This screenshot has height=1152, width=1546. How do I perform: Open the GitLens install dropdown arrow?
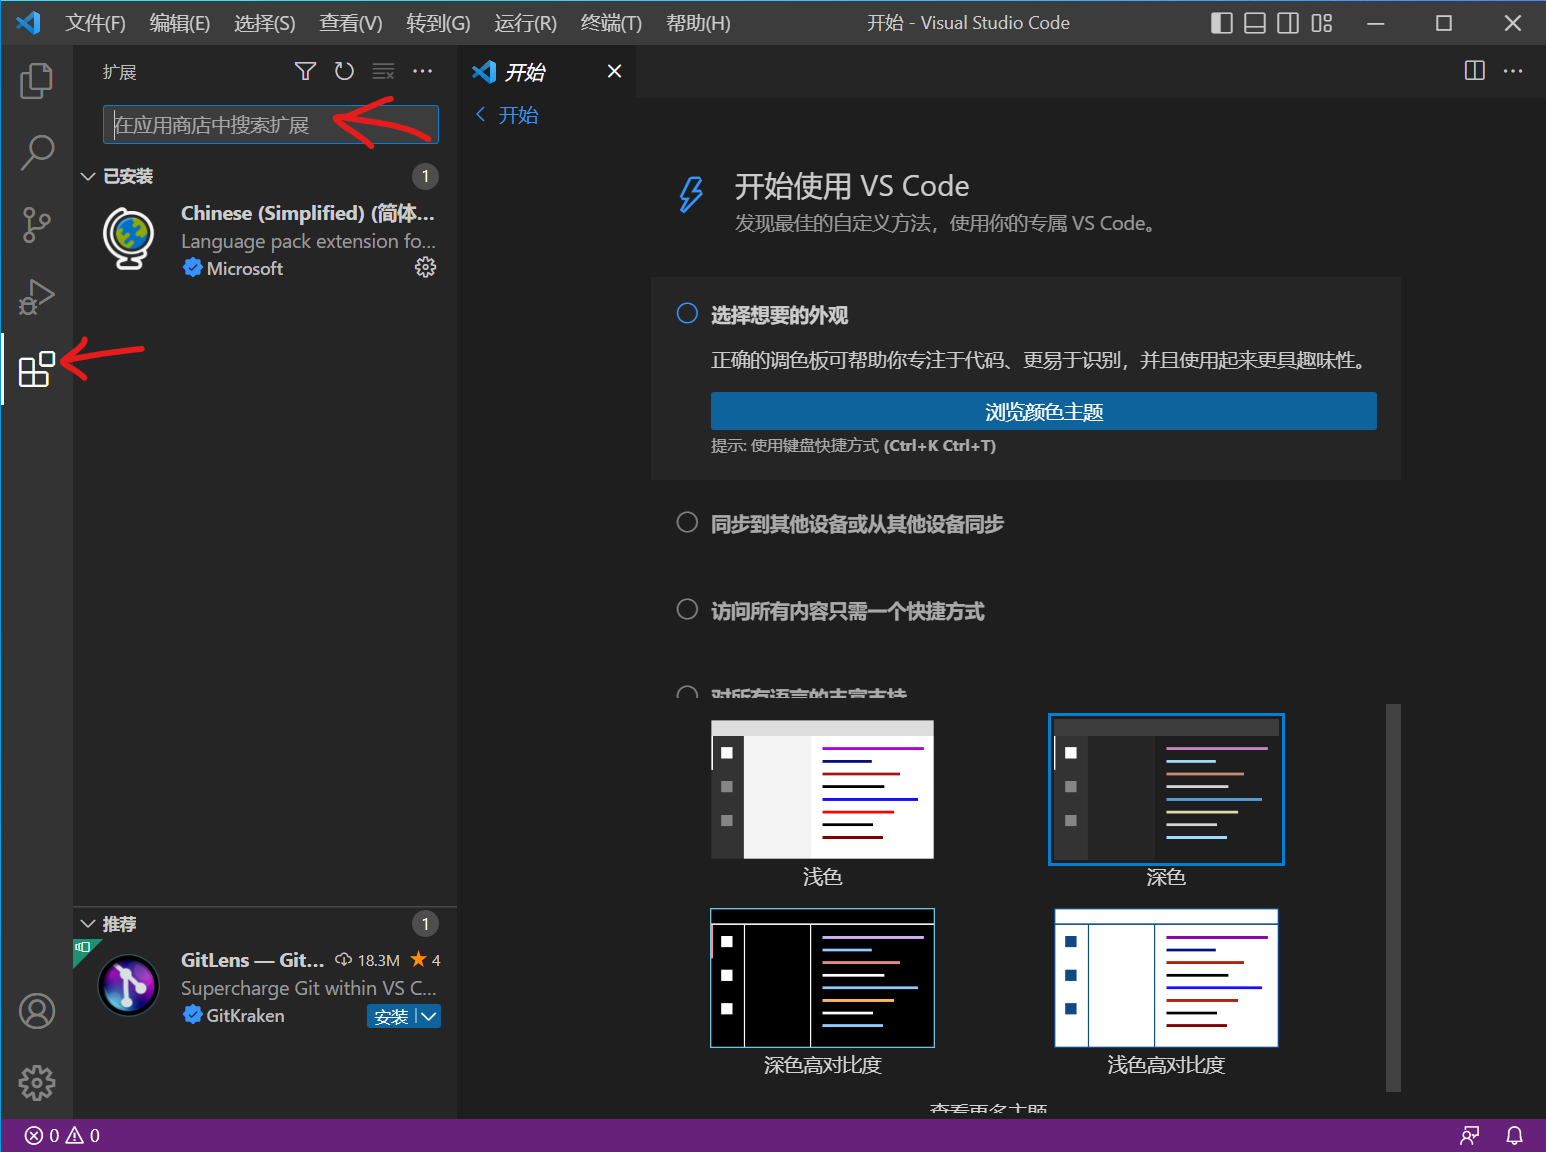pos(429,1016)
